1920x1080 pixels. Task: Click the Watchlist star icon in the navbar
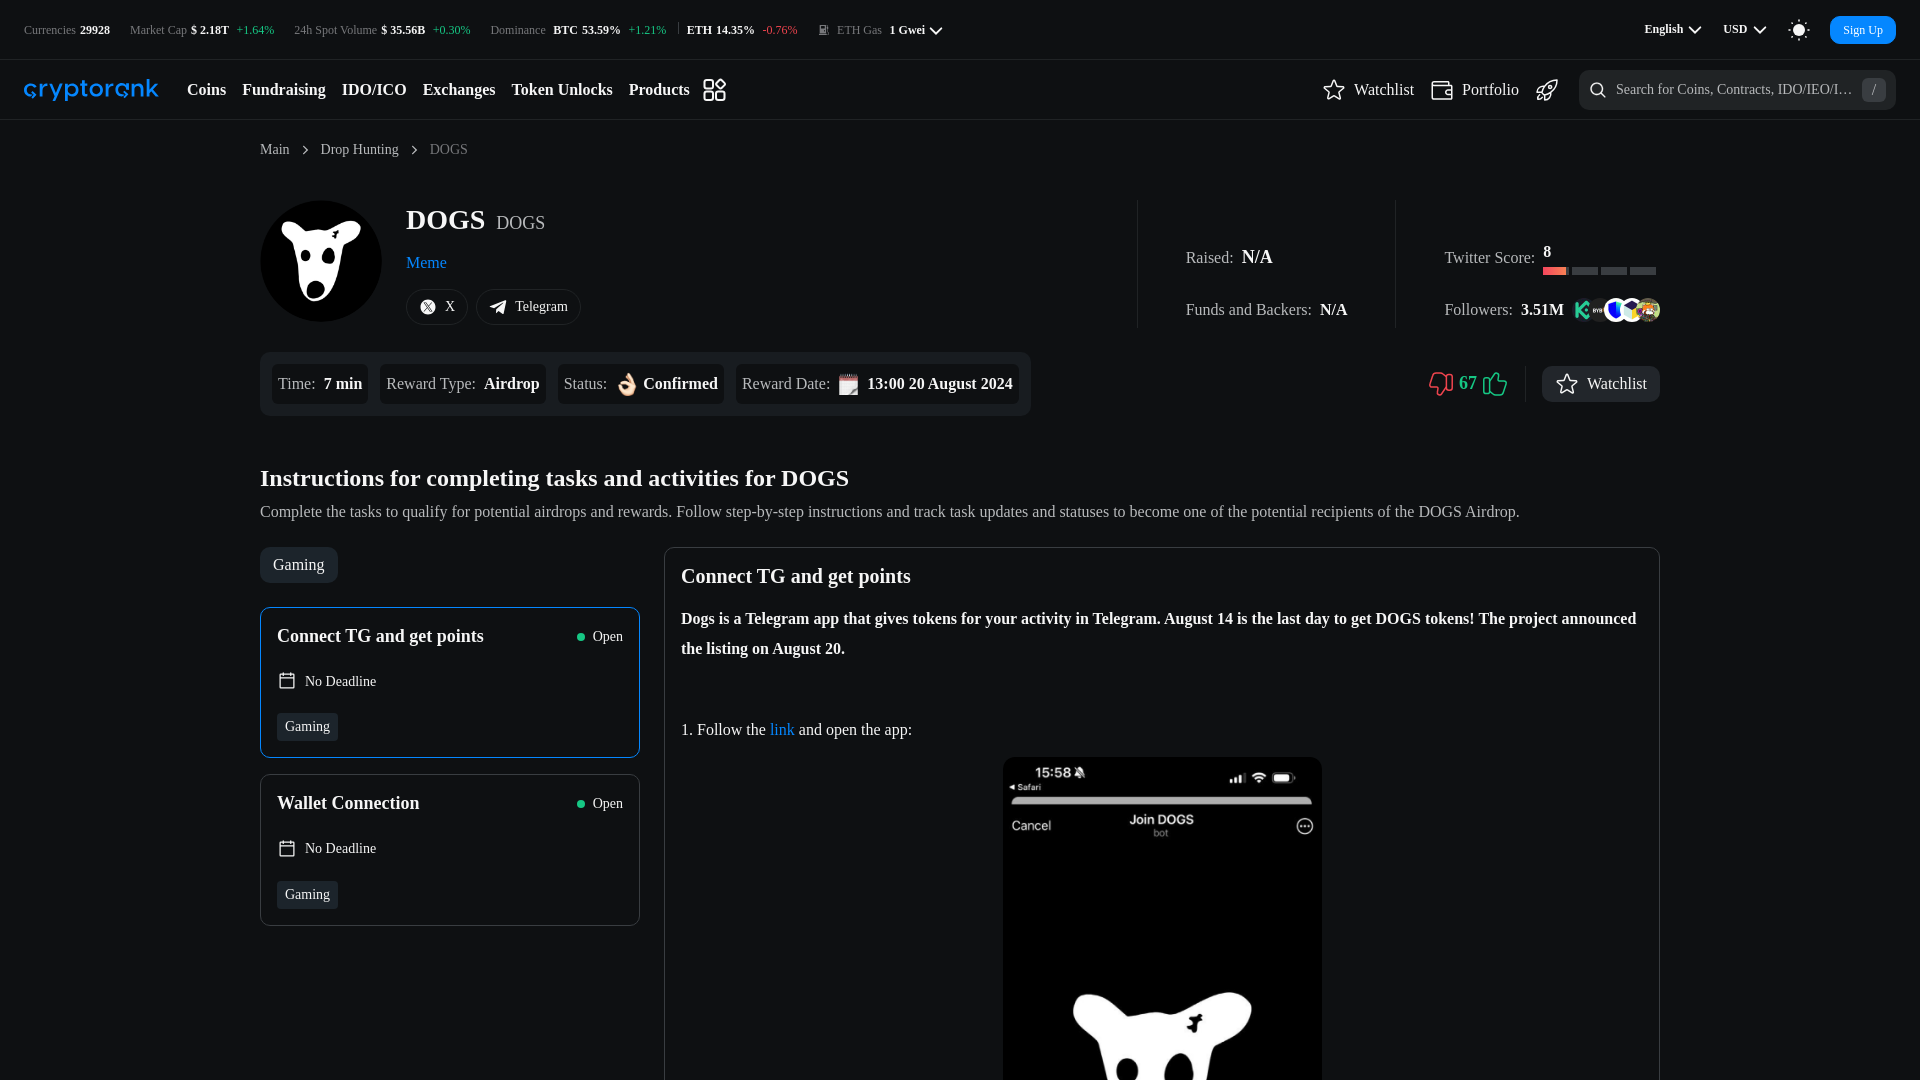point(1334,90)
